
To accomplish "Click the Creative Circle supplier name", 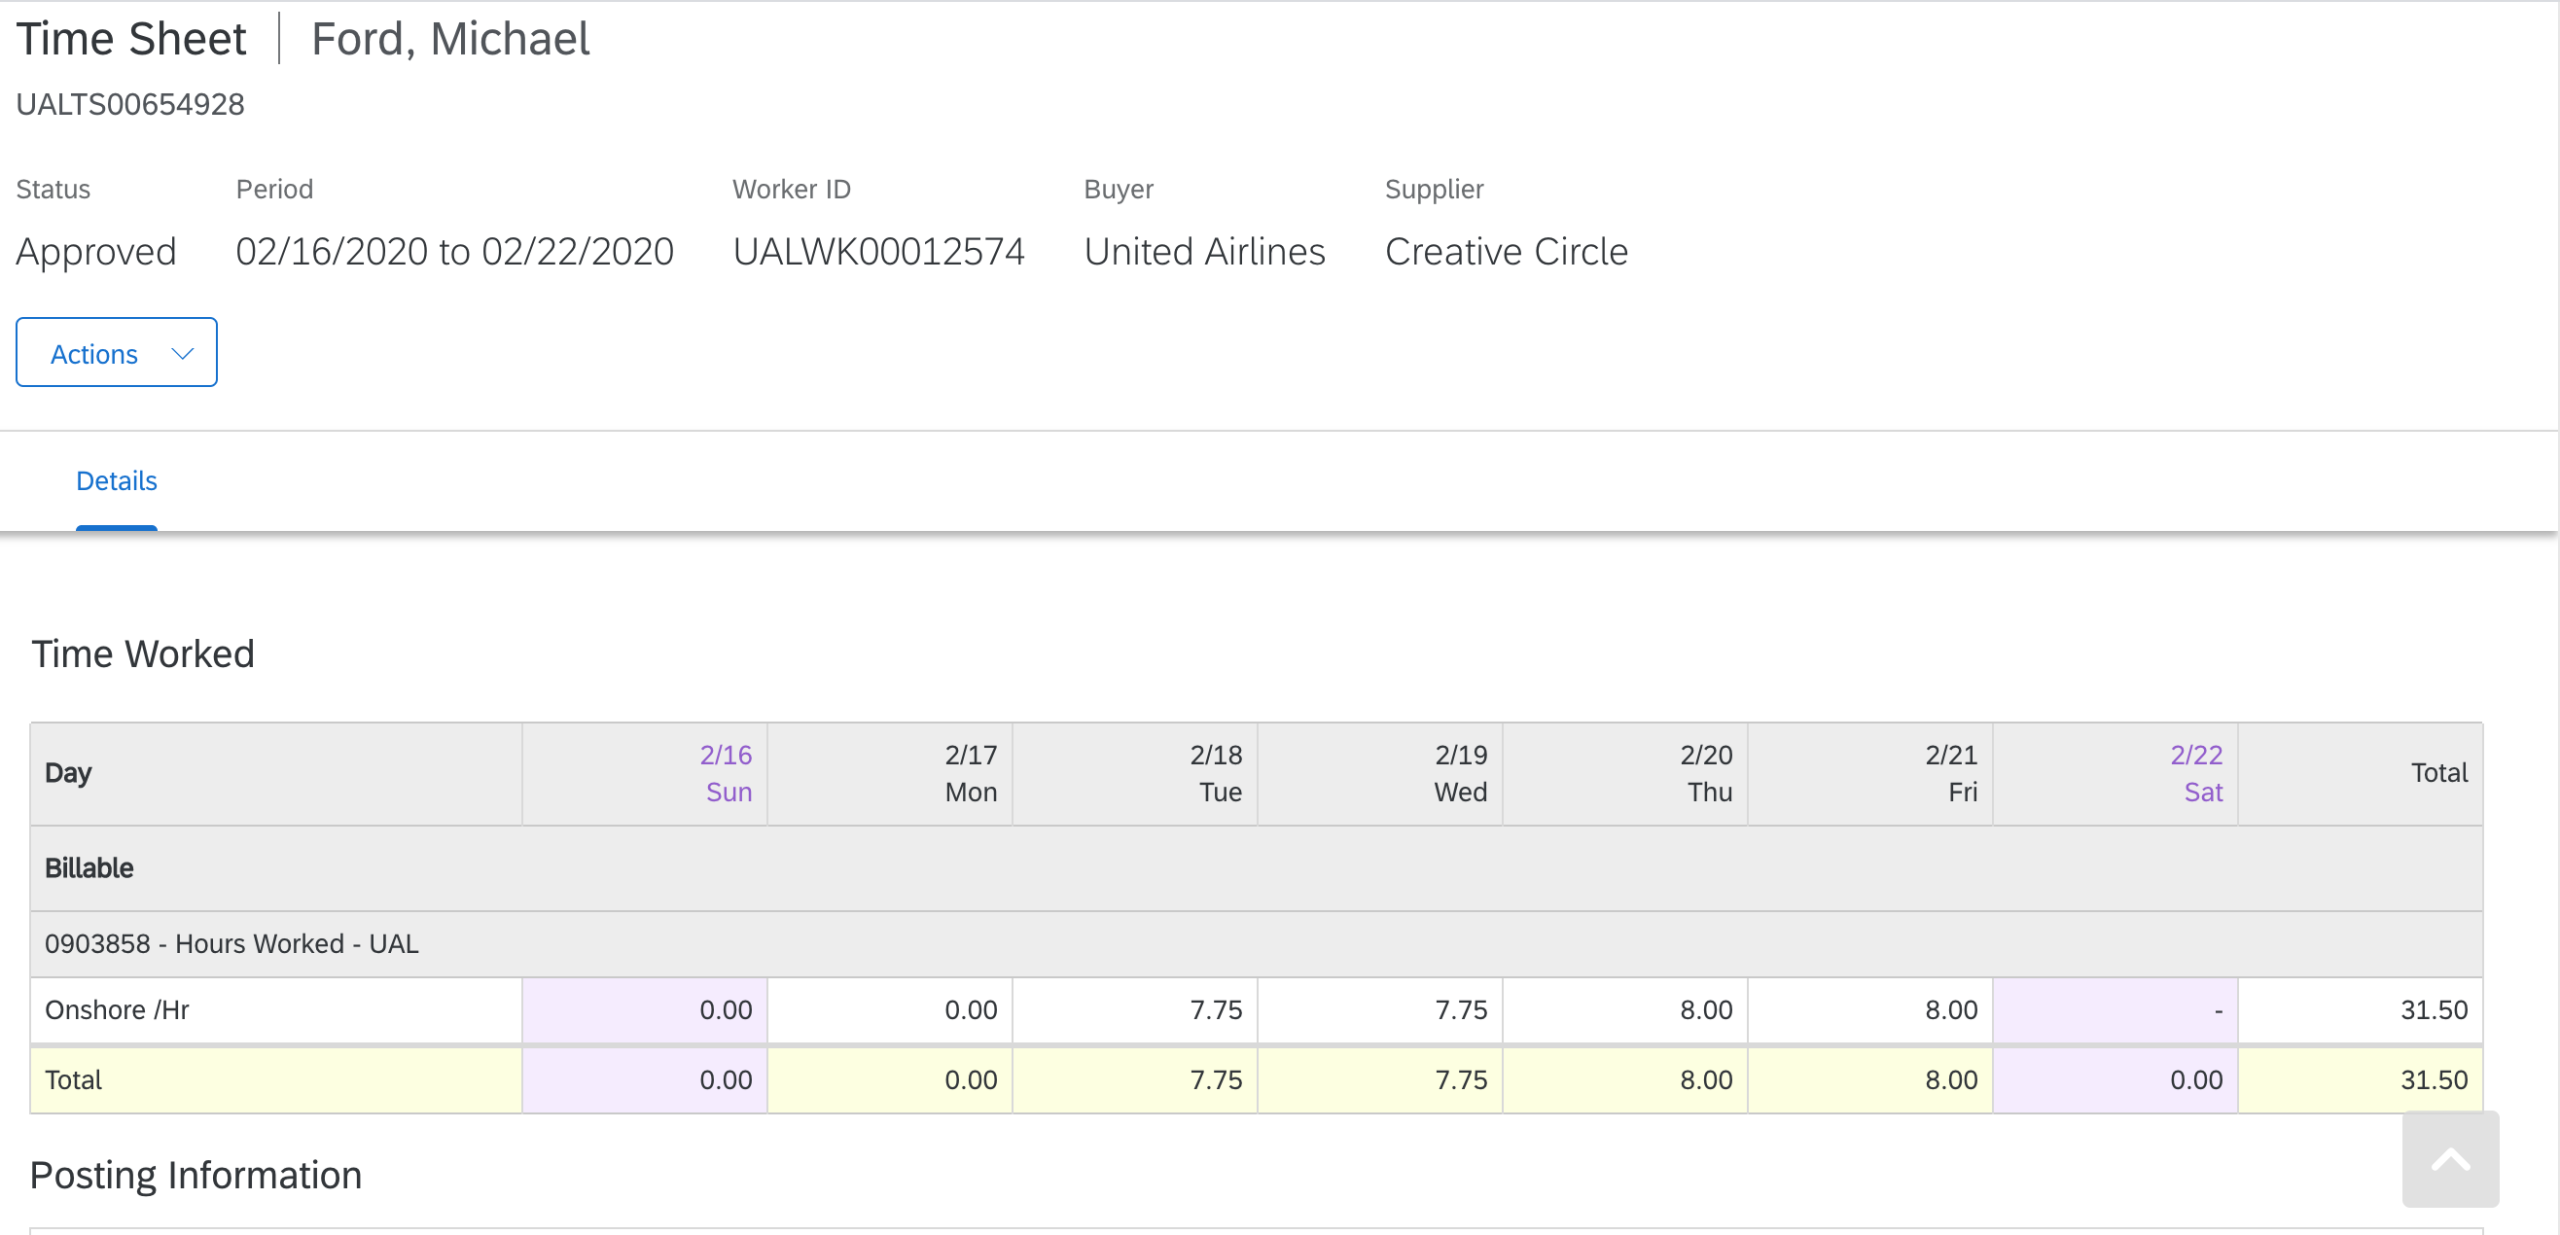I will click(x=1506, y=252).
